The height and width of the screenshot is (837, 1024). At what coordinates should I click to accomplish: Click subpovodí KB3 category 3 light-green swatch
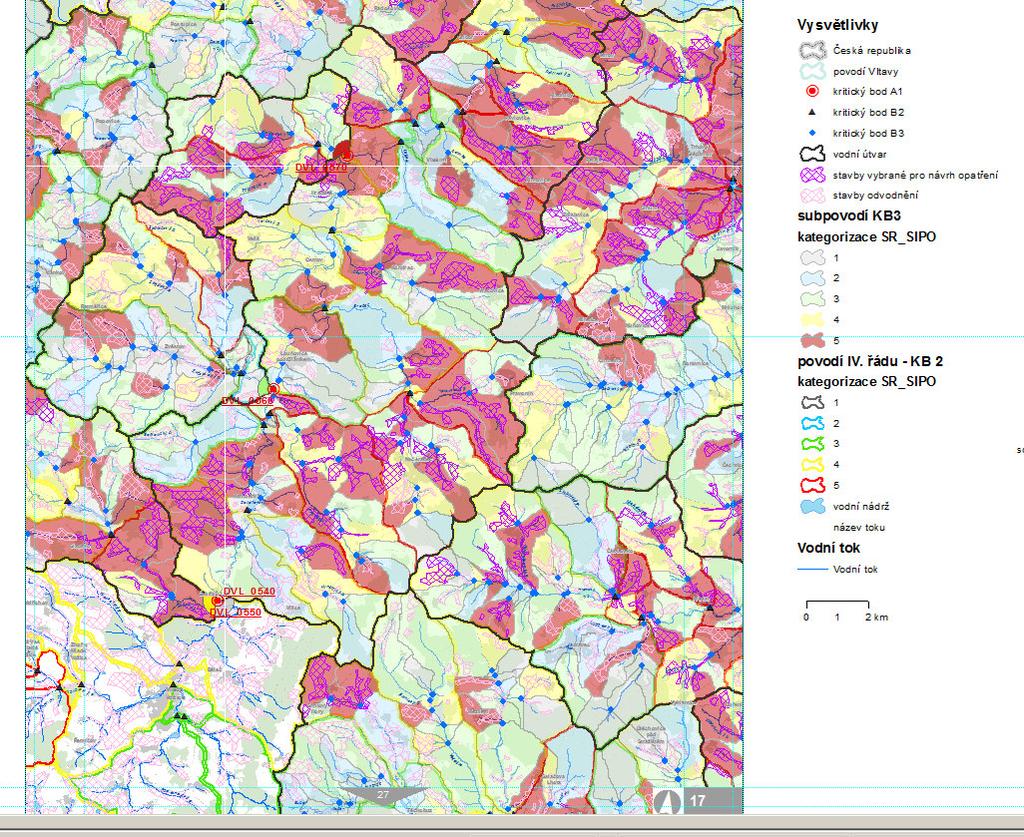pos(812,299)
